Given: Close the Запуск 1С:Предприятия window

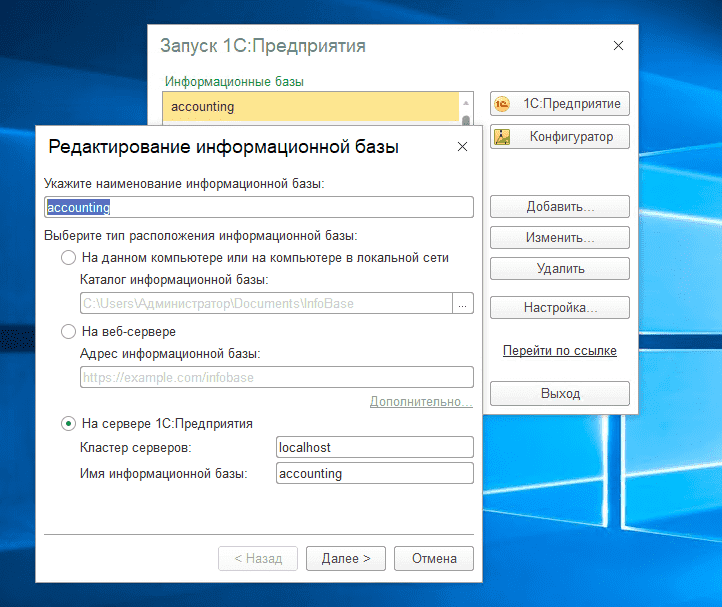Looking at the screenshot, I should click(618, 46).
